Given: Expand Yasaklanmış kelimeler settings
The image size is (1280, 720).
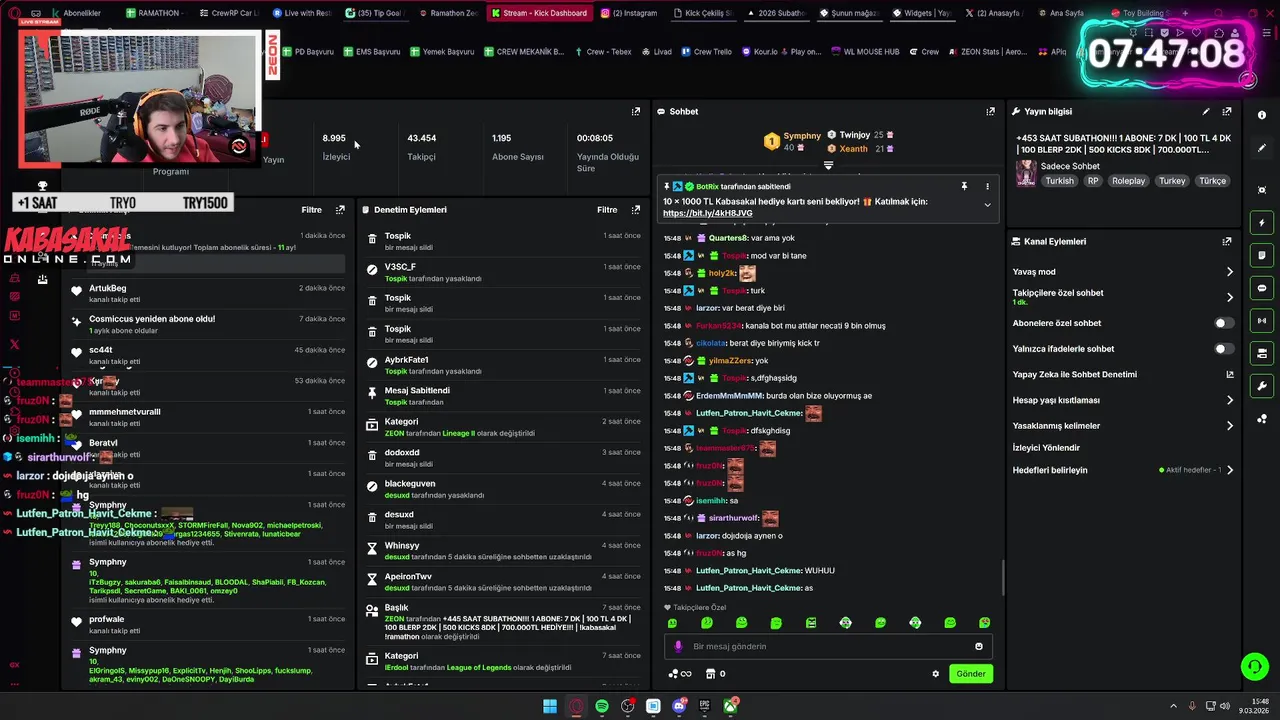Looking at the screenshot, I should tap(1229, 426).
